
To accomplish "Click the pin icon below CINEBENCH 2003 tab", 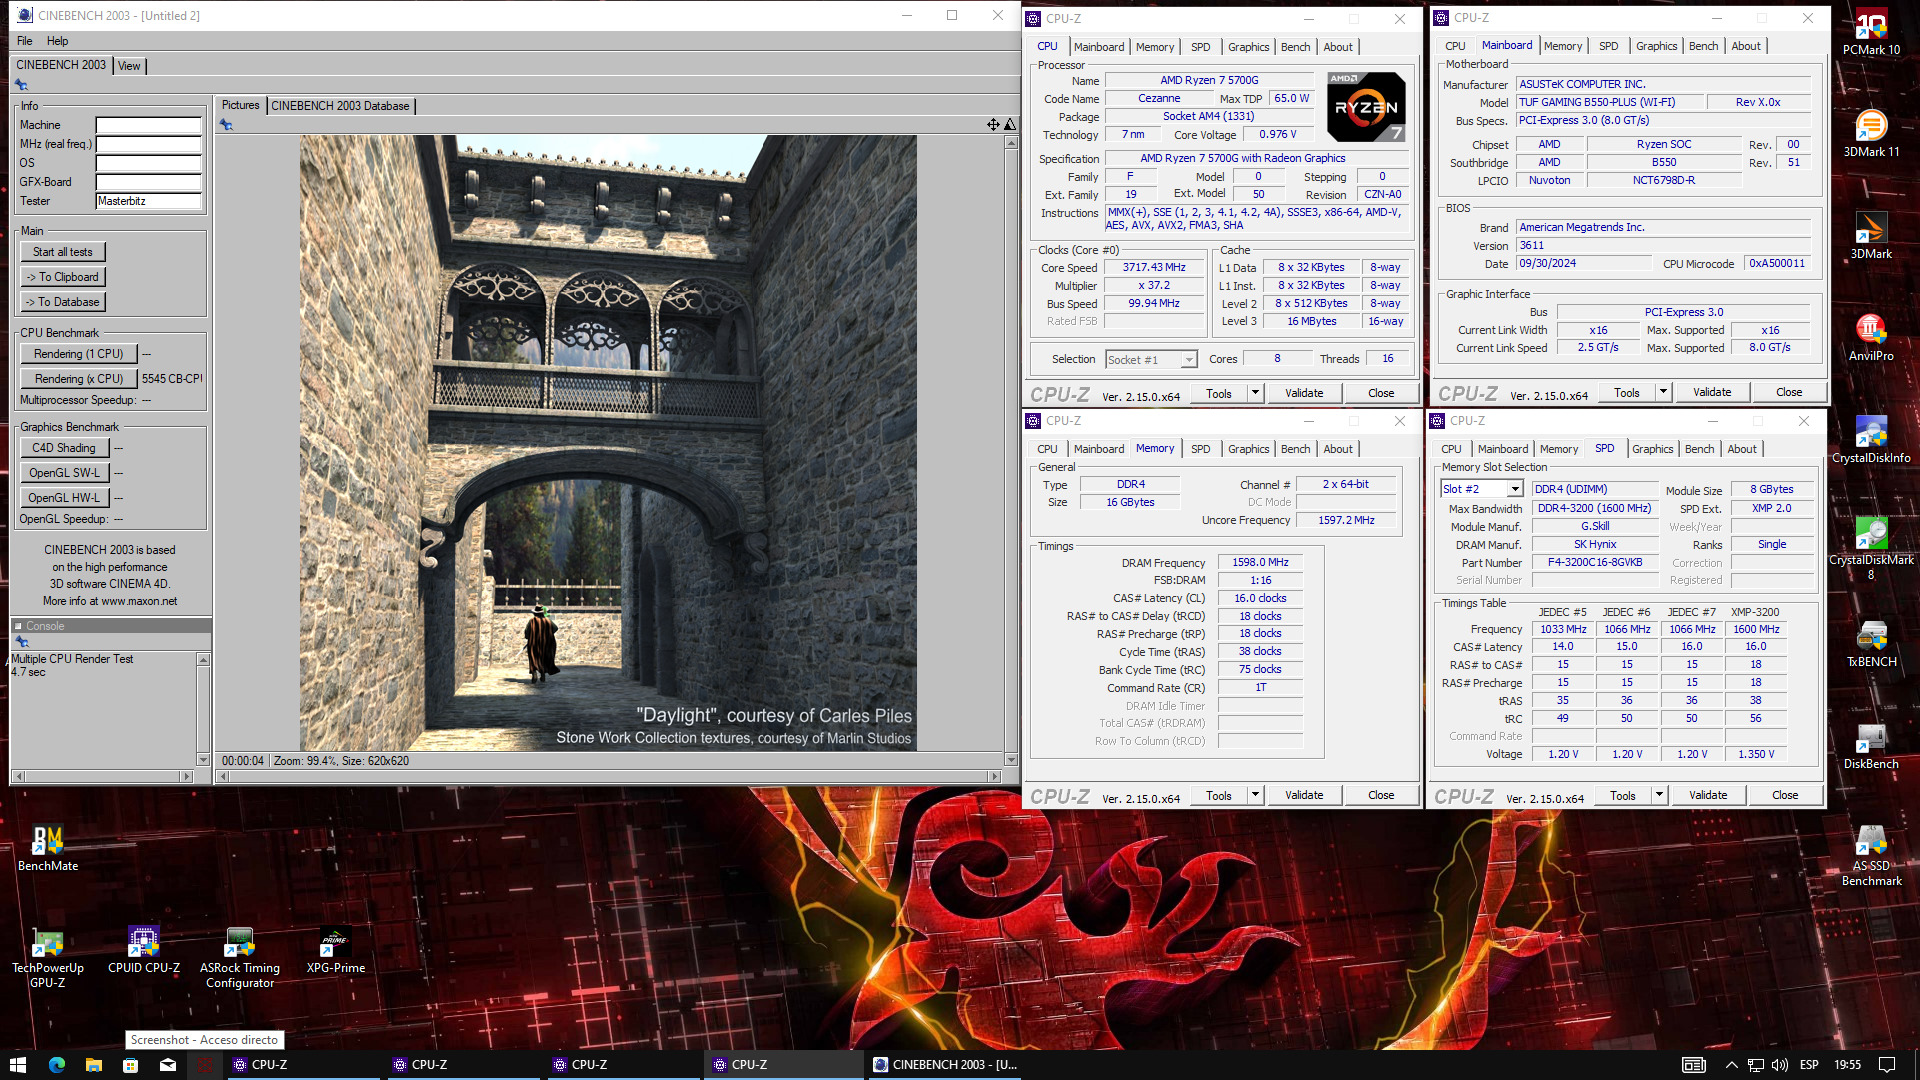I will point(21,85).
